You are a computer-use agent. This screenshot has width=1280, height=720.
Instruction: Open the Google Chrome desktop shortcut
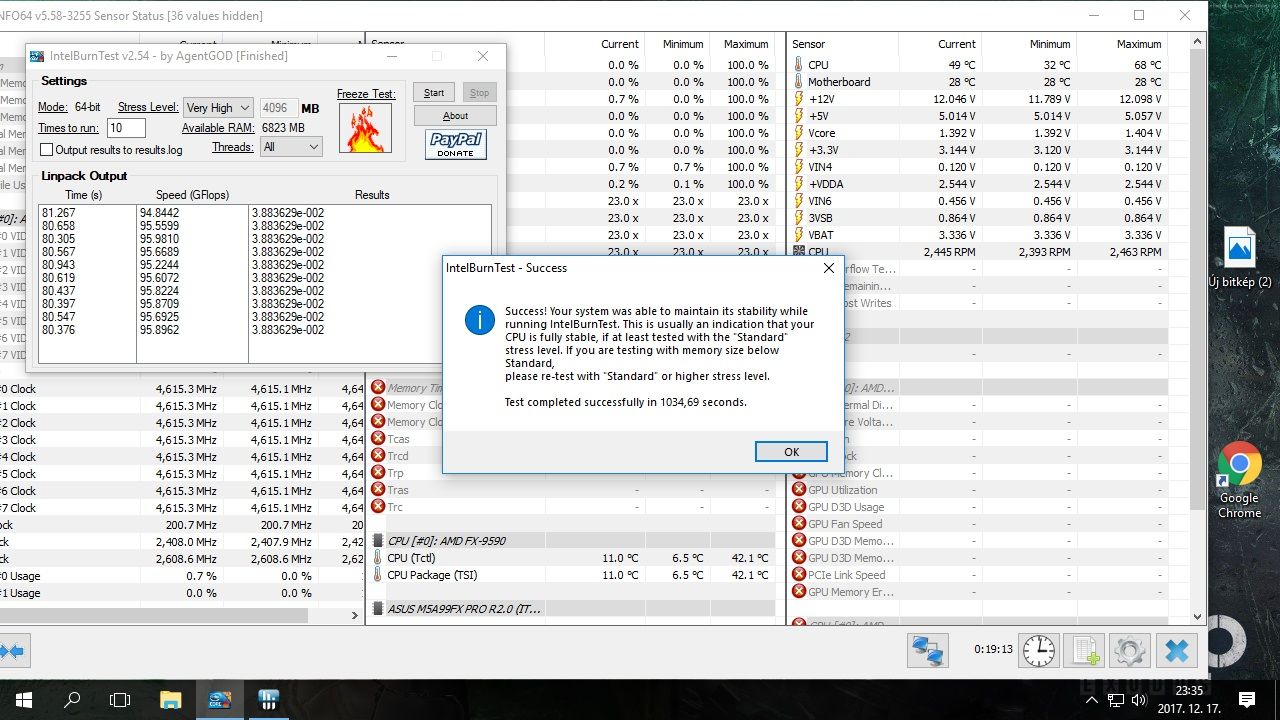(x=1239, y=481)
